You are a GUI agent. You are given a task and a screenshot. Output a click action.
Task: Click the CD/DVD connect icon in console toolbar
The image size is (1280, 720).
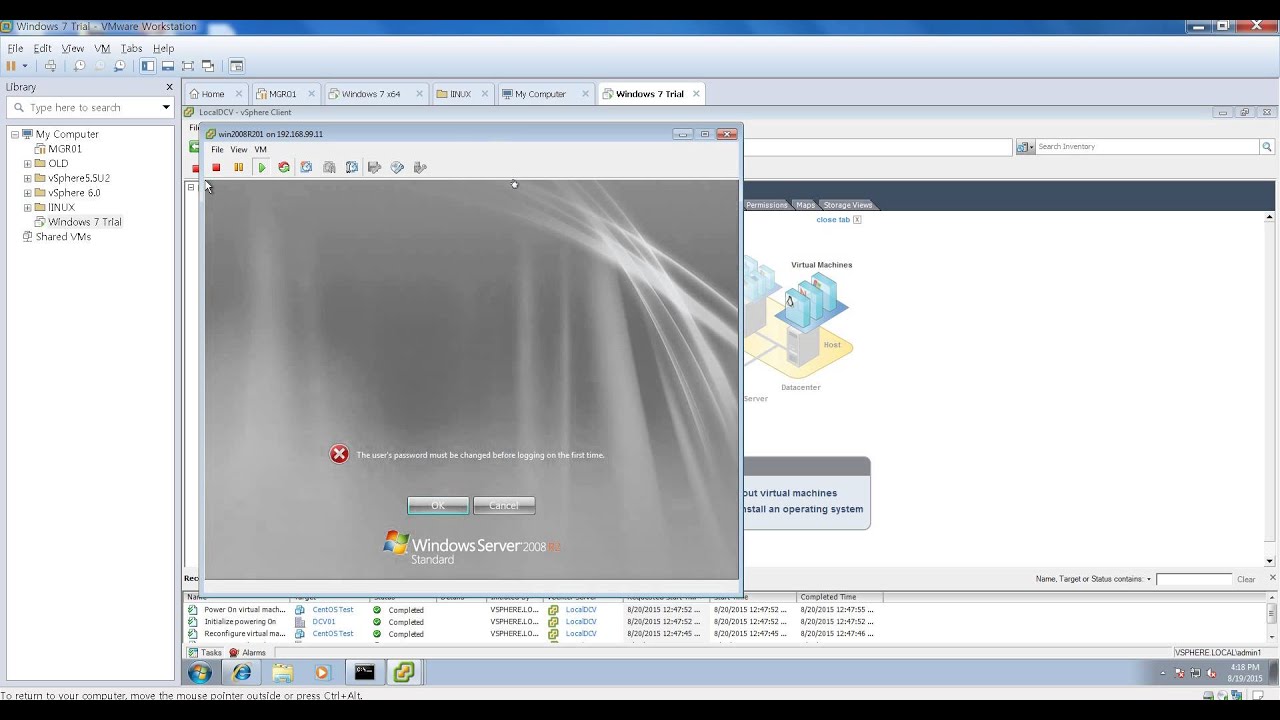[x=397, y=167]
